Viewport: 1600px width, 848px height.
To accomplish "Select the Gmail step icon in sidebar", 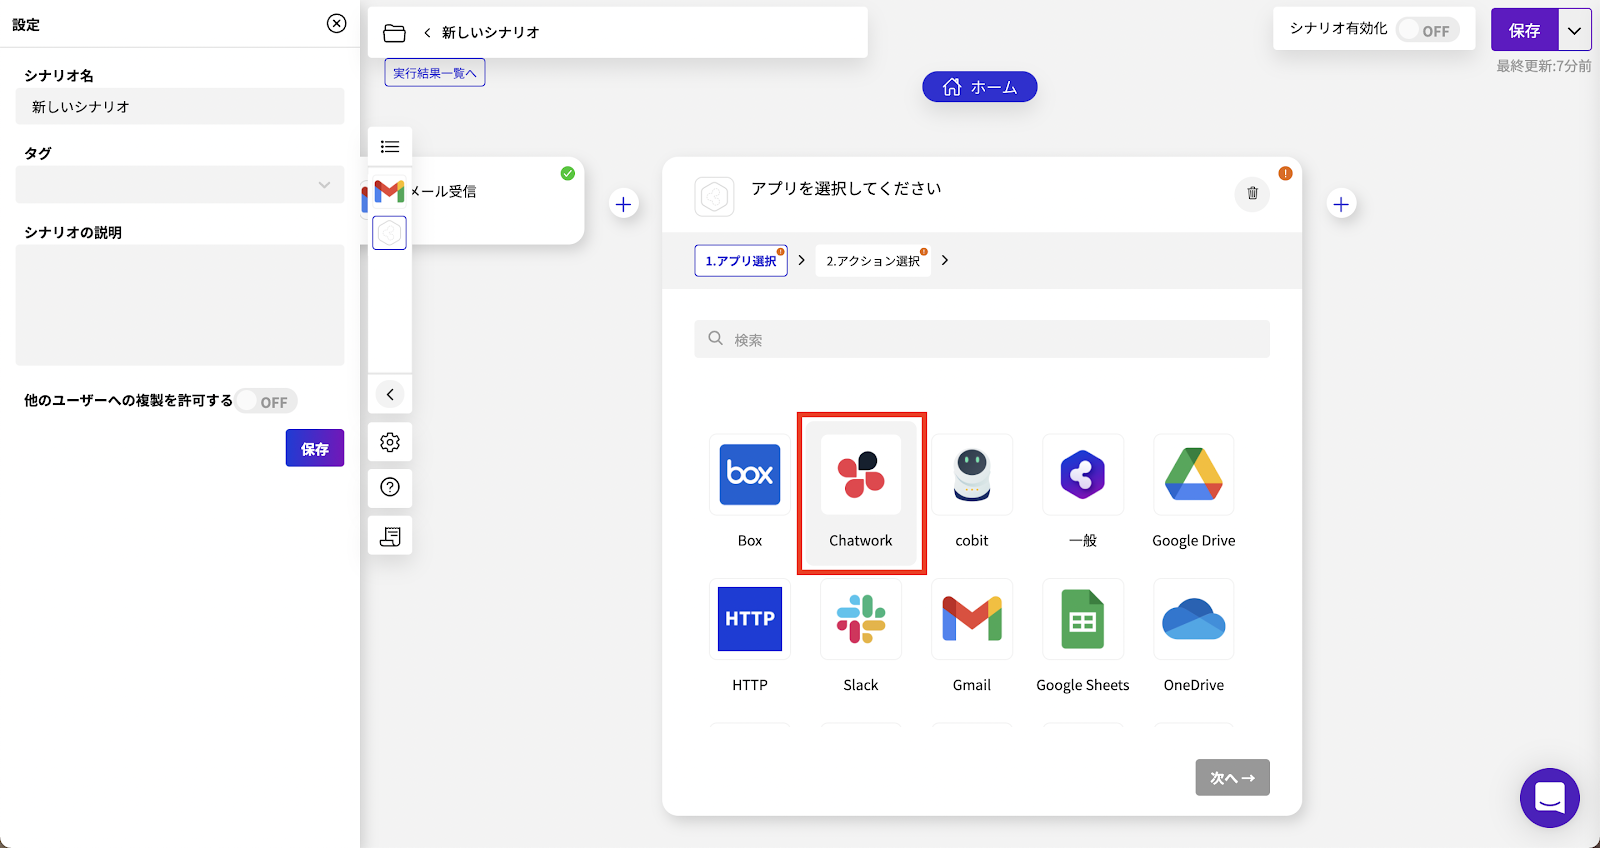I will pos(389,191).
